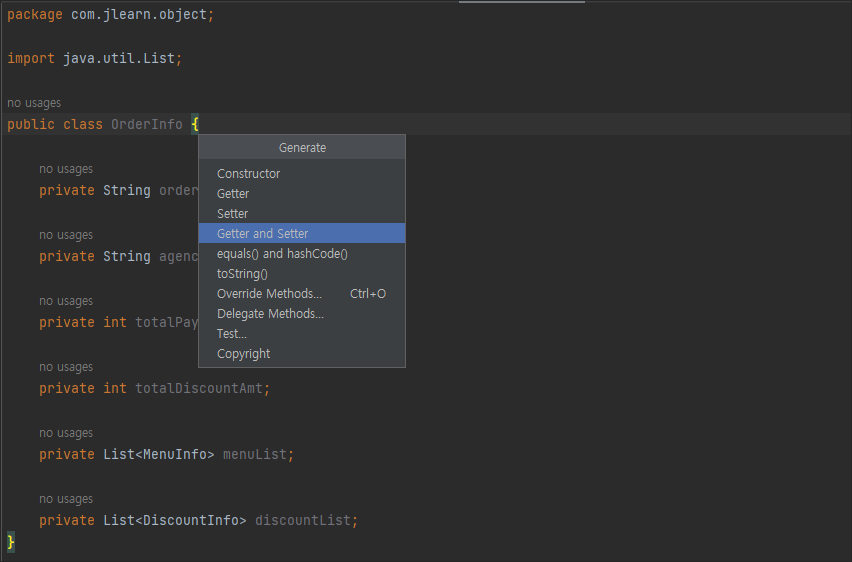Screen dimensions: 852x562
Task: Click 'no usages' hint above totalDiscountAmt
Action: tap(66, 367)
